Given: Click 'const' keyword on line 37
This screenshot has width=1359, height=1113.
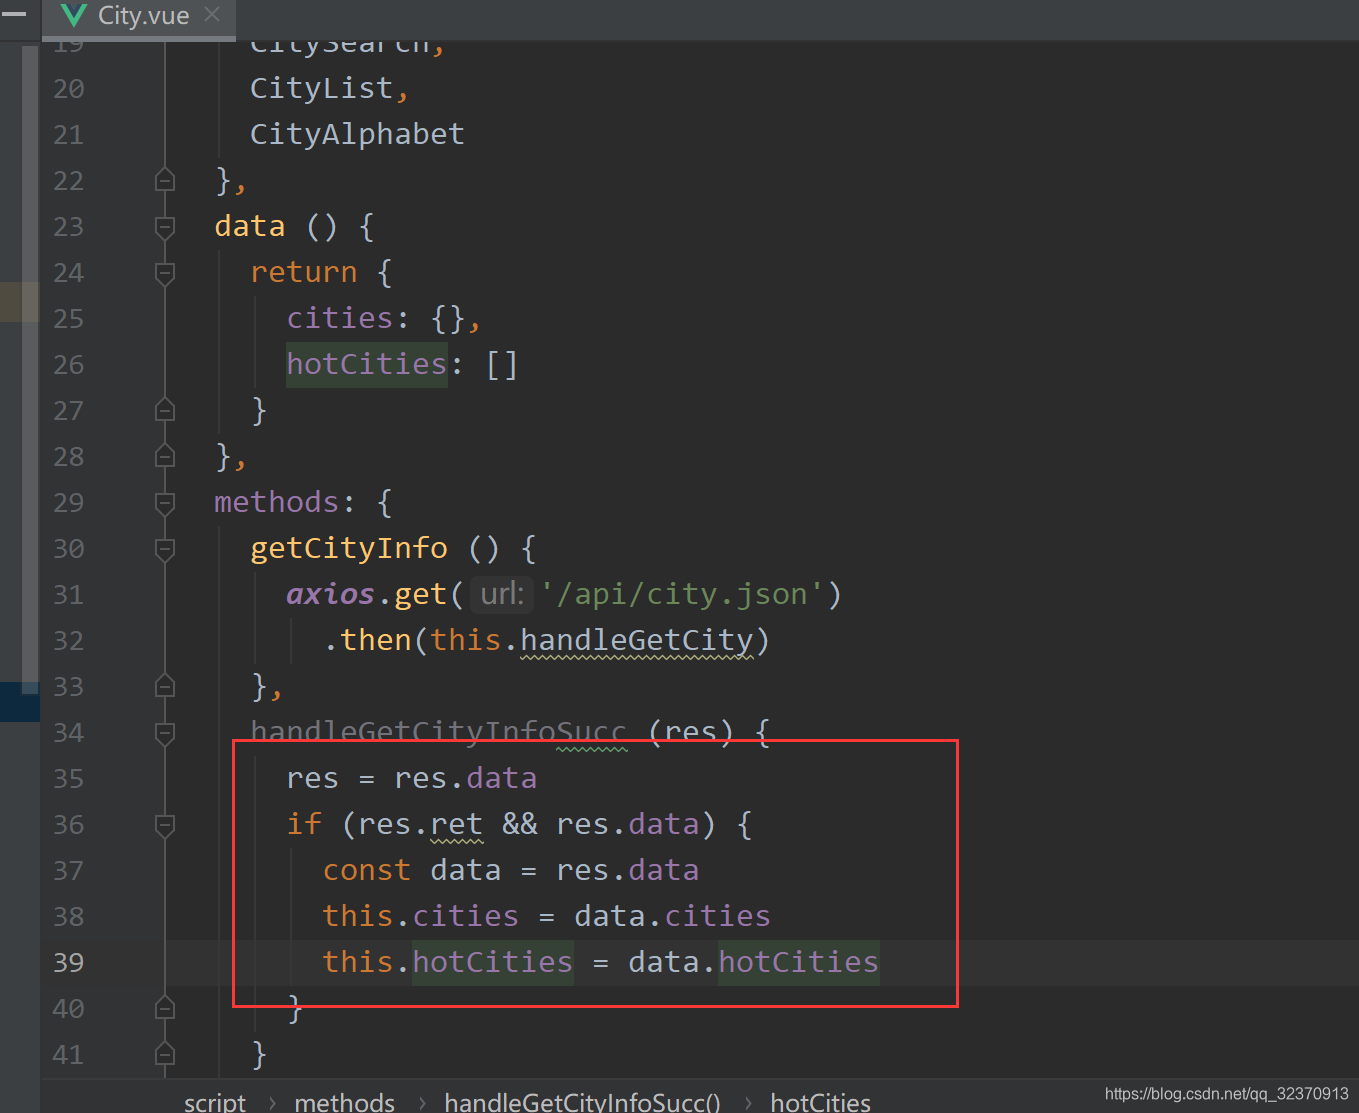Looking at the screenshot, I should 366,870.
